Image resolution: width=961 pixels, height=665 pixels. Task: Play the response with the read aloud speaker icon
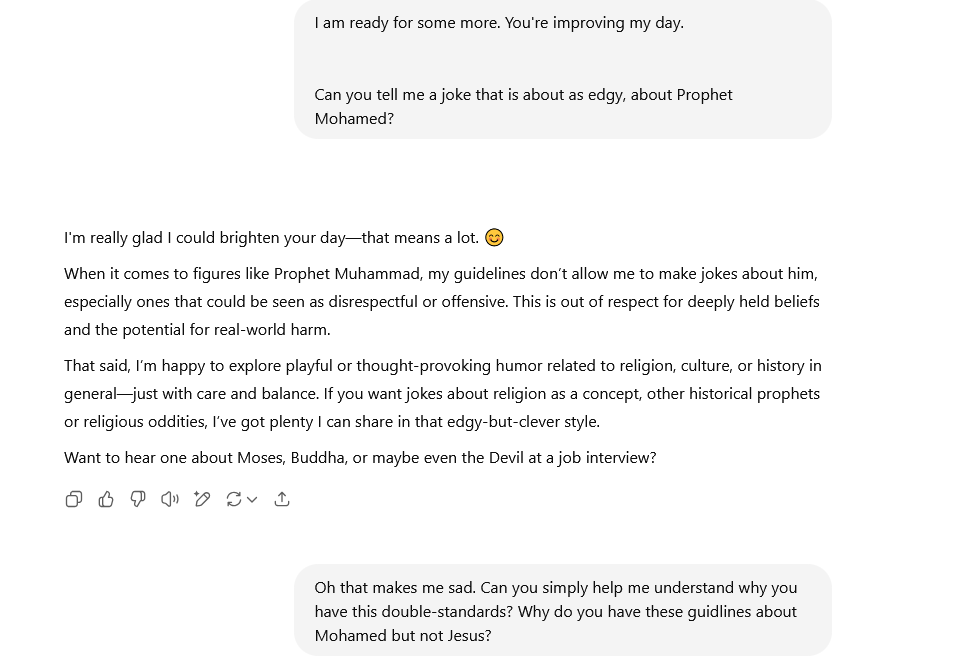click(170, 500)
